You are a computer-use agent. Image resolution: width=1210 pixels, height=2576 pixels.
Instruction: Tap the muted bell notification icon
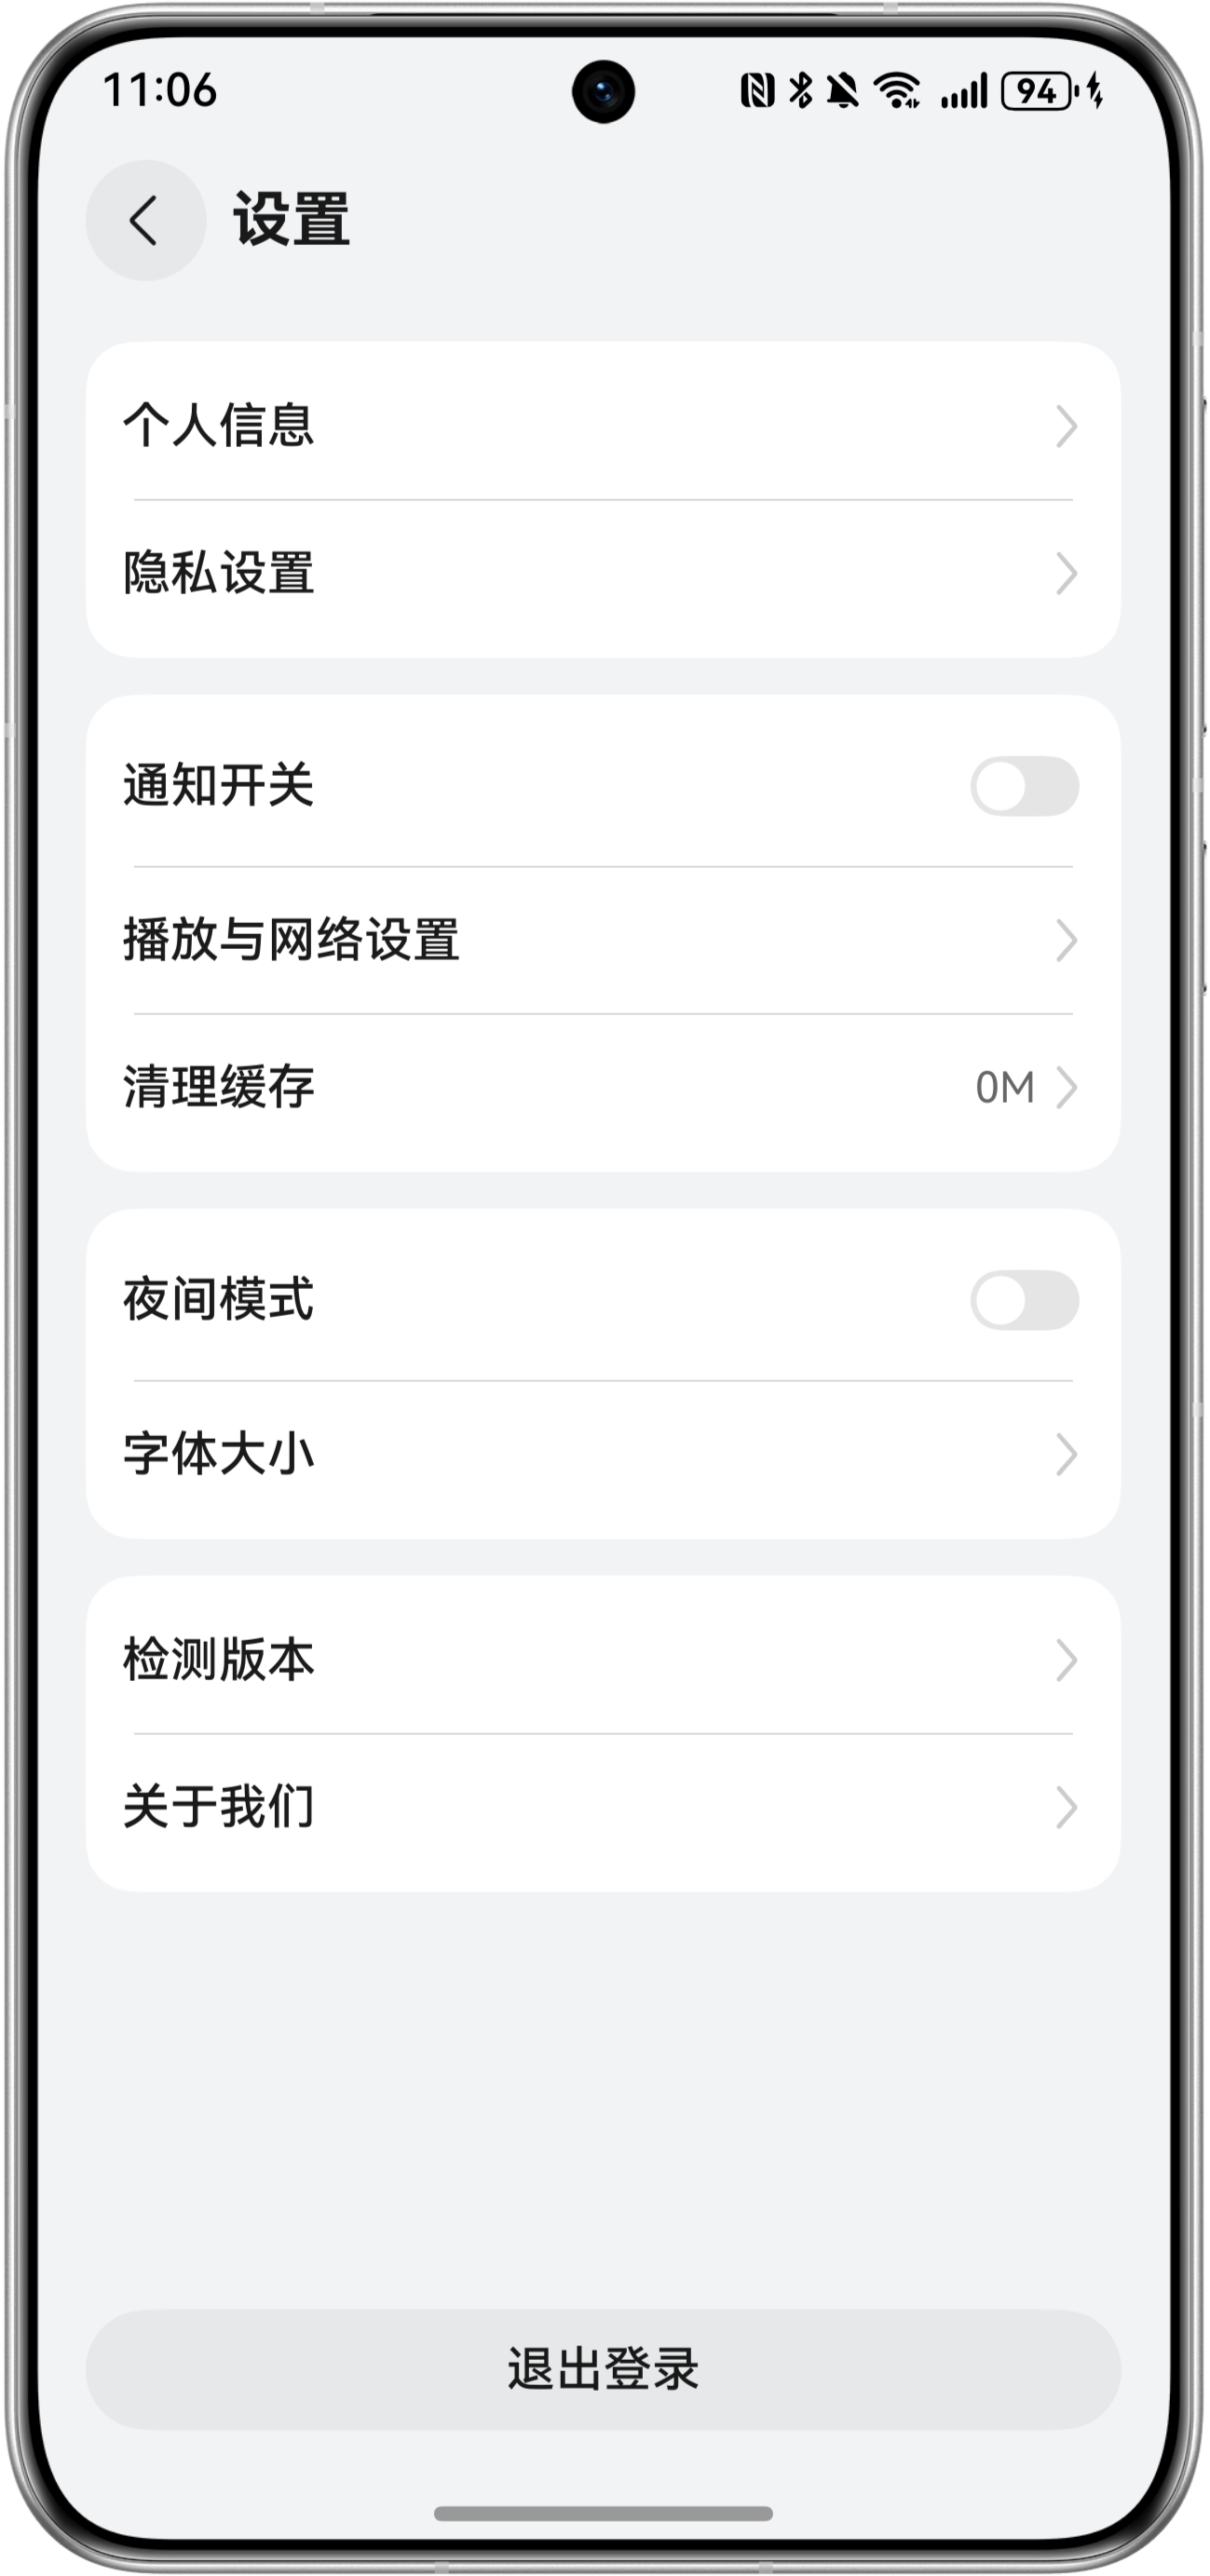click(843, 91)
